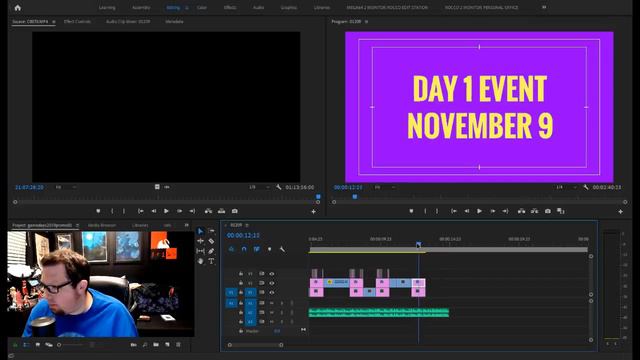This screenshot has height=360, width=640.
Task: Switch to the Color workspace
Action: click(202, 7)
